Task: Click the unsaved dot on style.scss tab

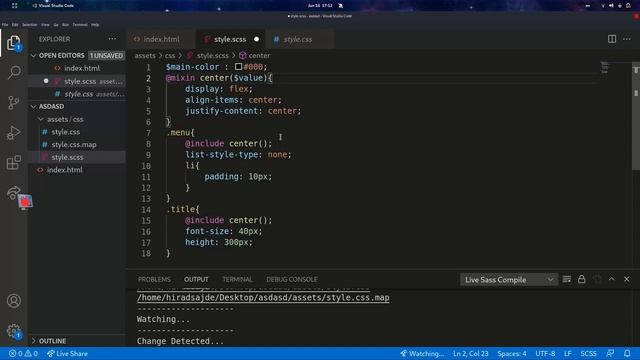Action: 256,39
